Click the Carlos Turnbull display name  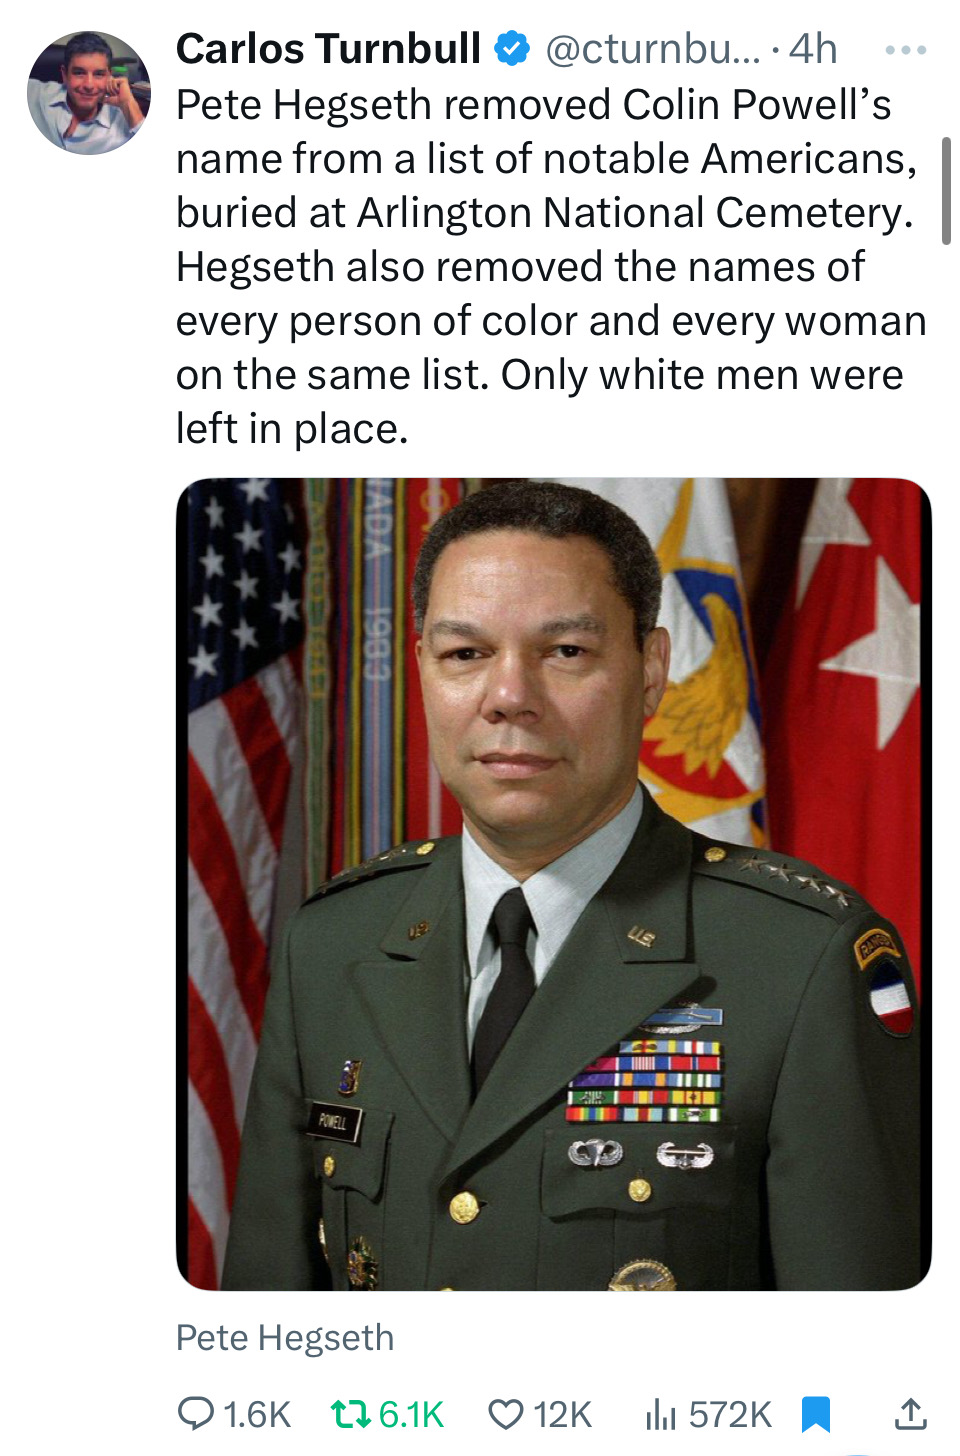click(328, 49)
